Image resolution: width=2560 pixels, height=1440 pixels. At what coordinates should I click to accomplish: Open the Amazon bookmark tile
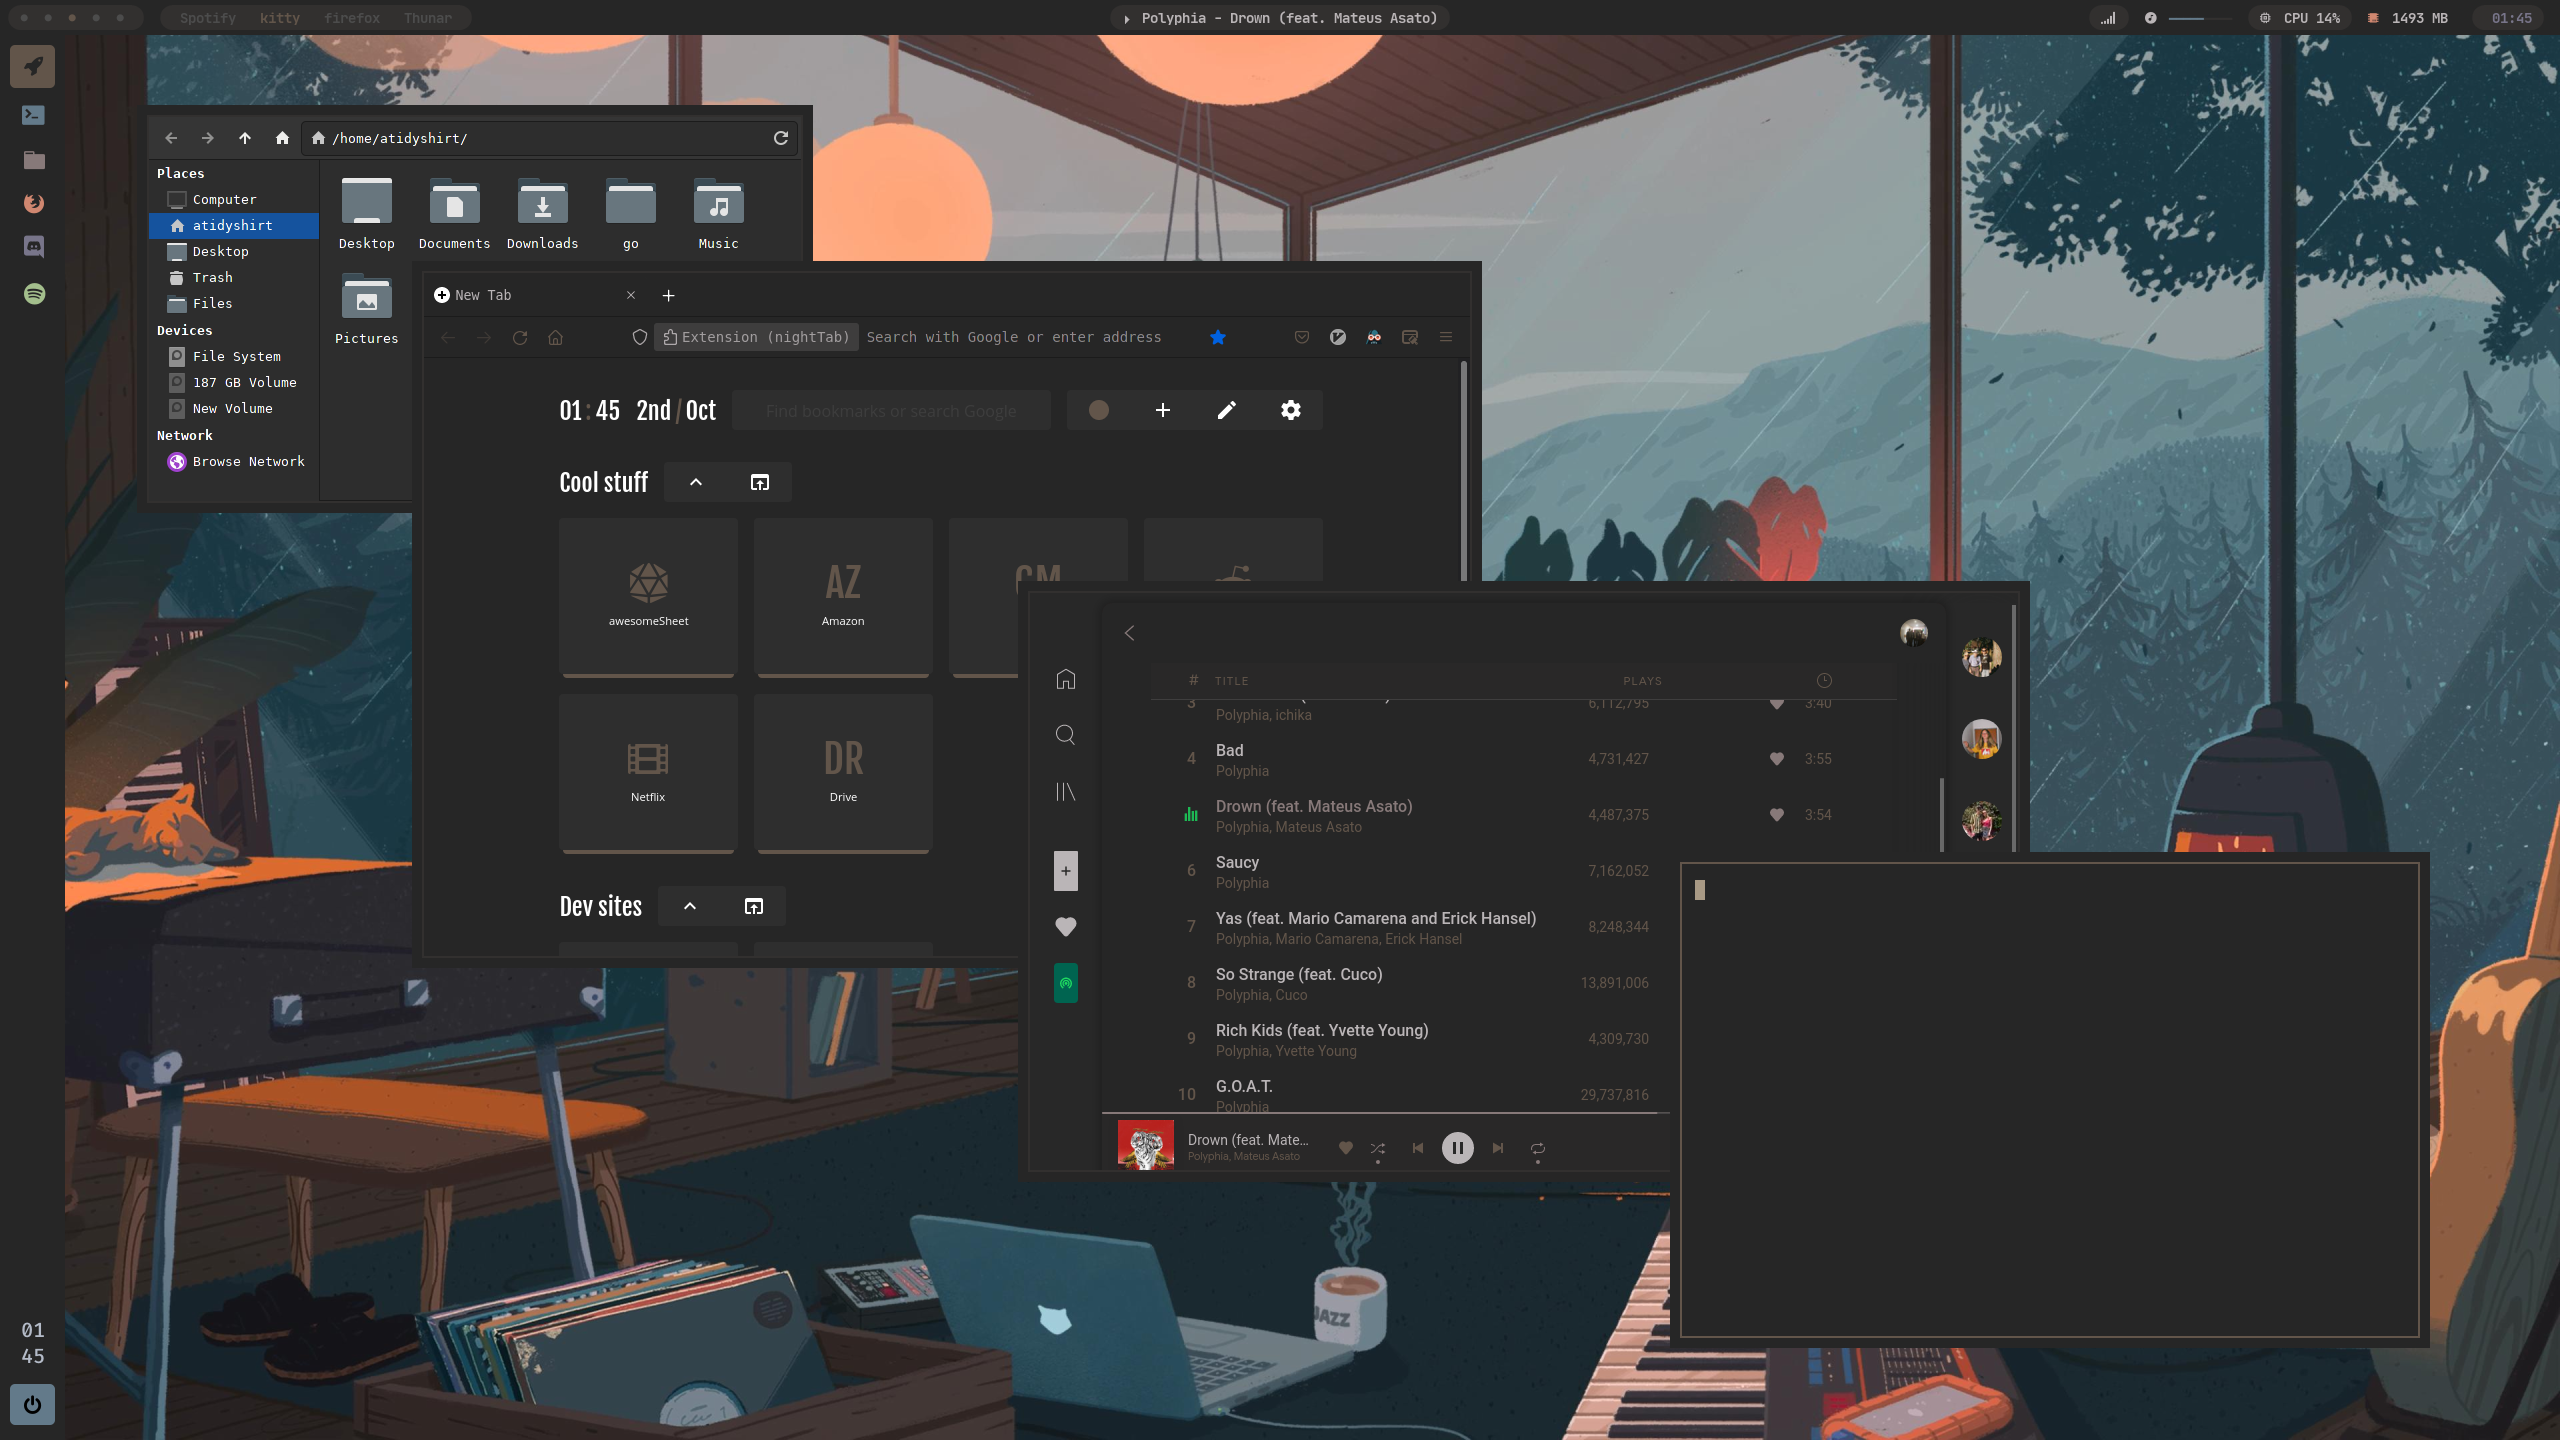click(842, 596)
